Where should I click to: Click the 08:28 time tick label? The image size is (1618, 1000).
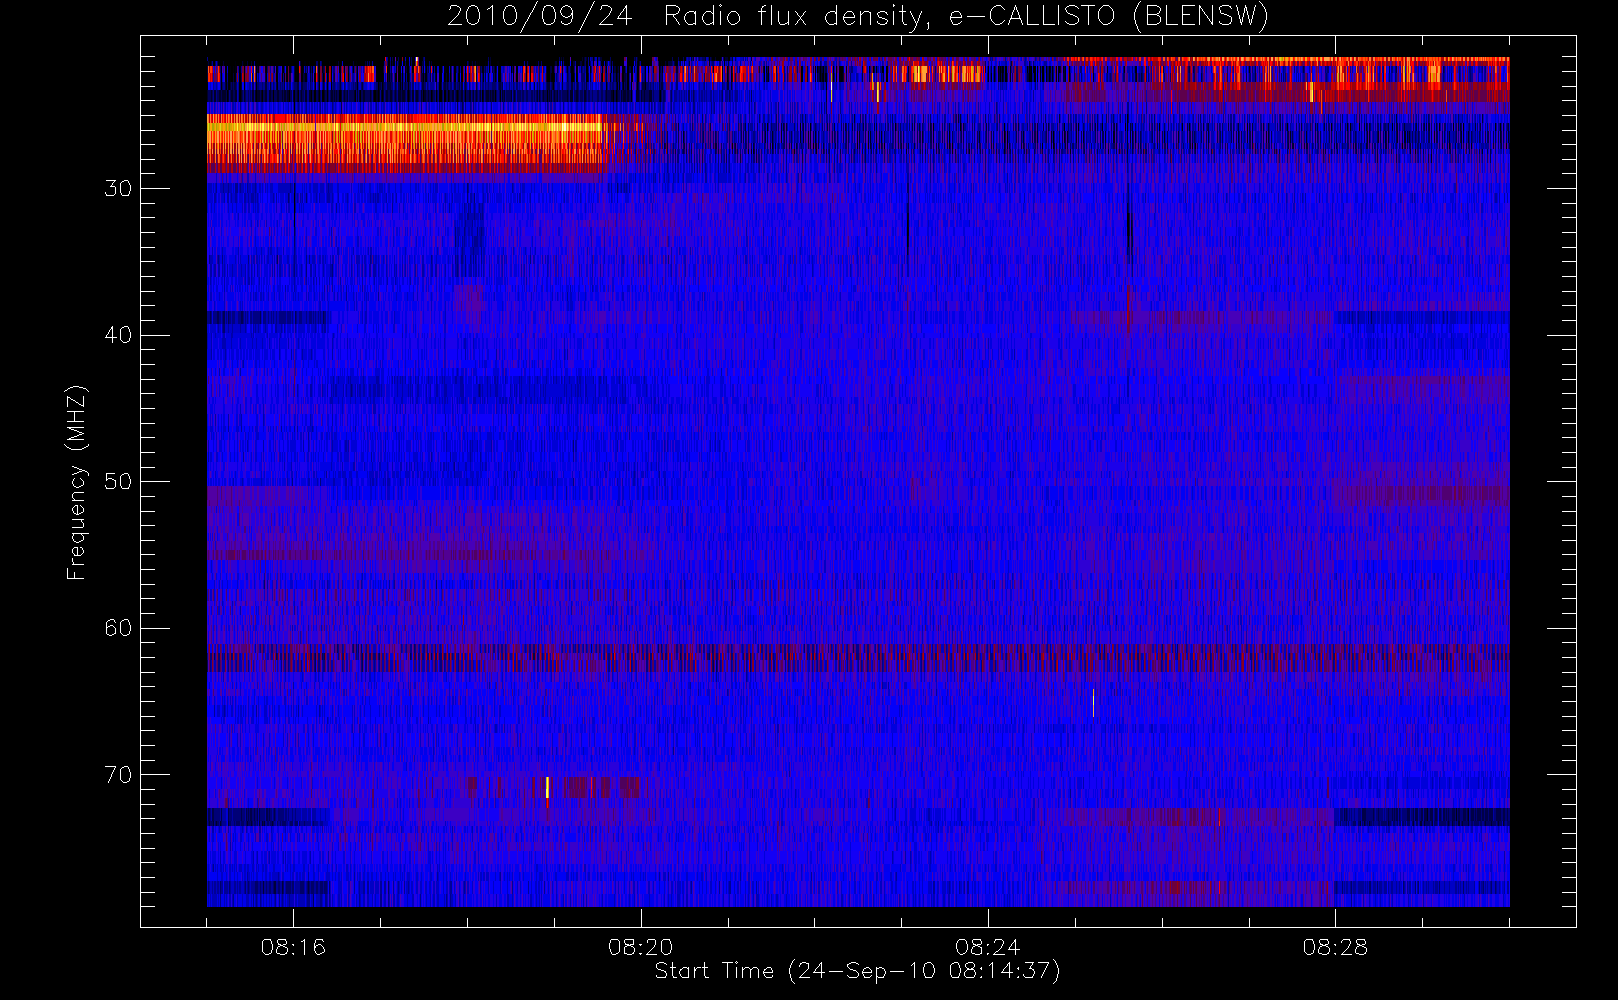click(x=1334, y=947)
